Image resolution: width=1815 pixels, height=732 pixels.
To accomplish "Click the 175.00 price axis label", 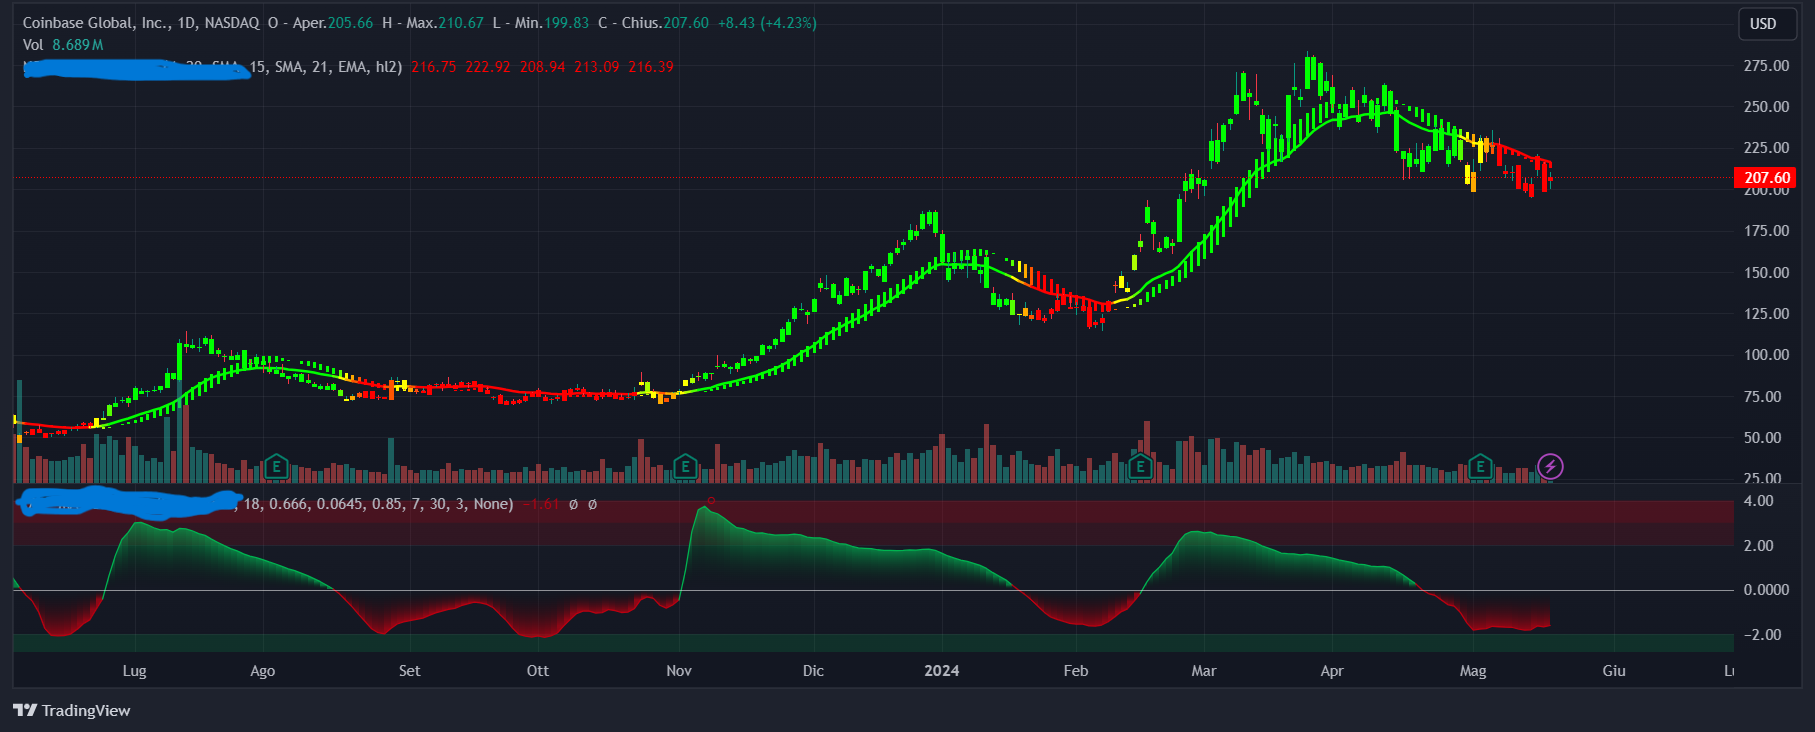I will tap(1766, 231).
